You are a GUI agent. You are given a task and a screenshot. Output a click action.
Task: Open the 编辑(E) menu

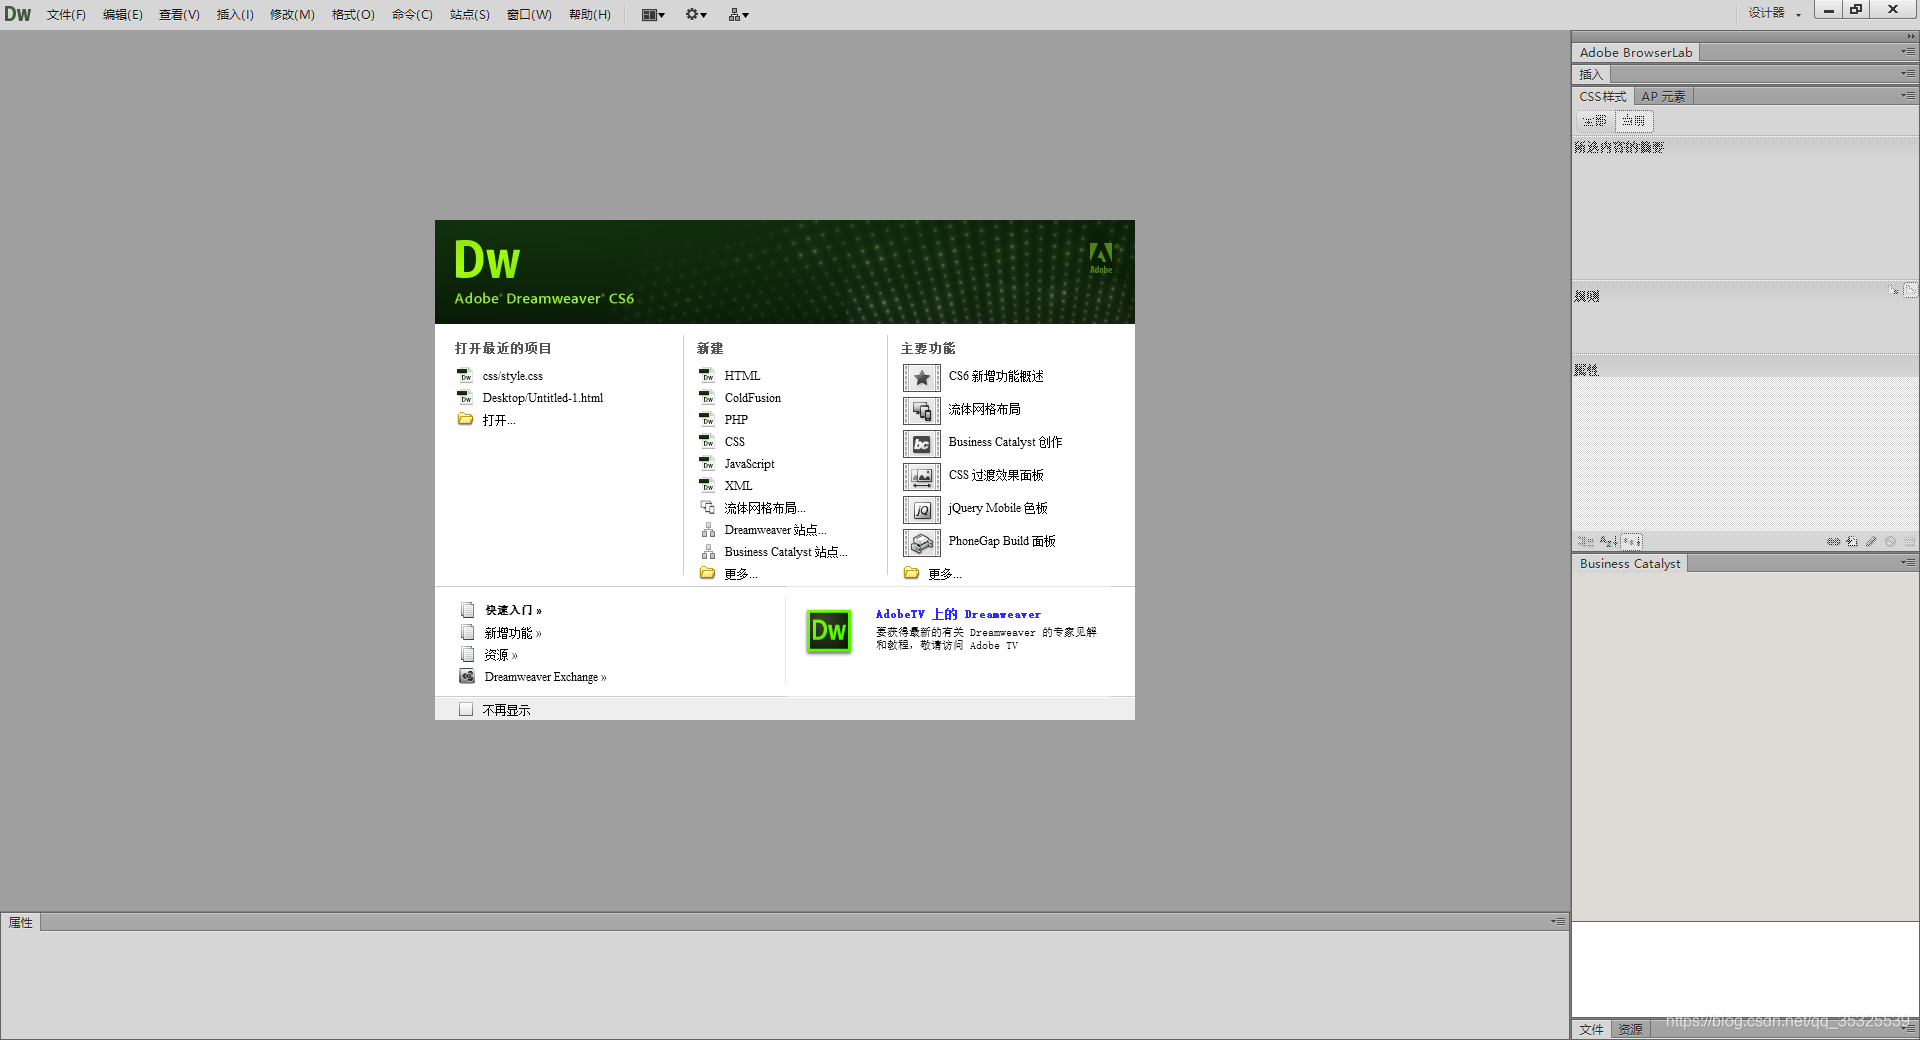(122, 14)
